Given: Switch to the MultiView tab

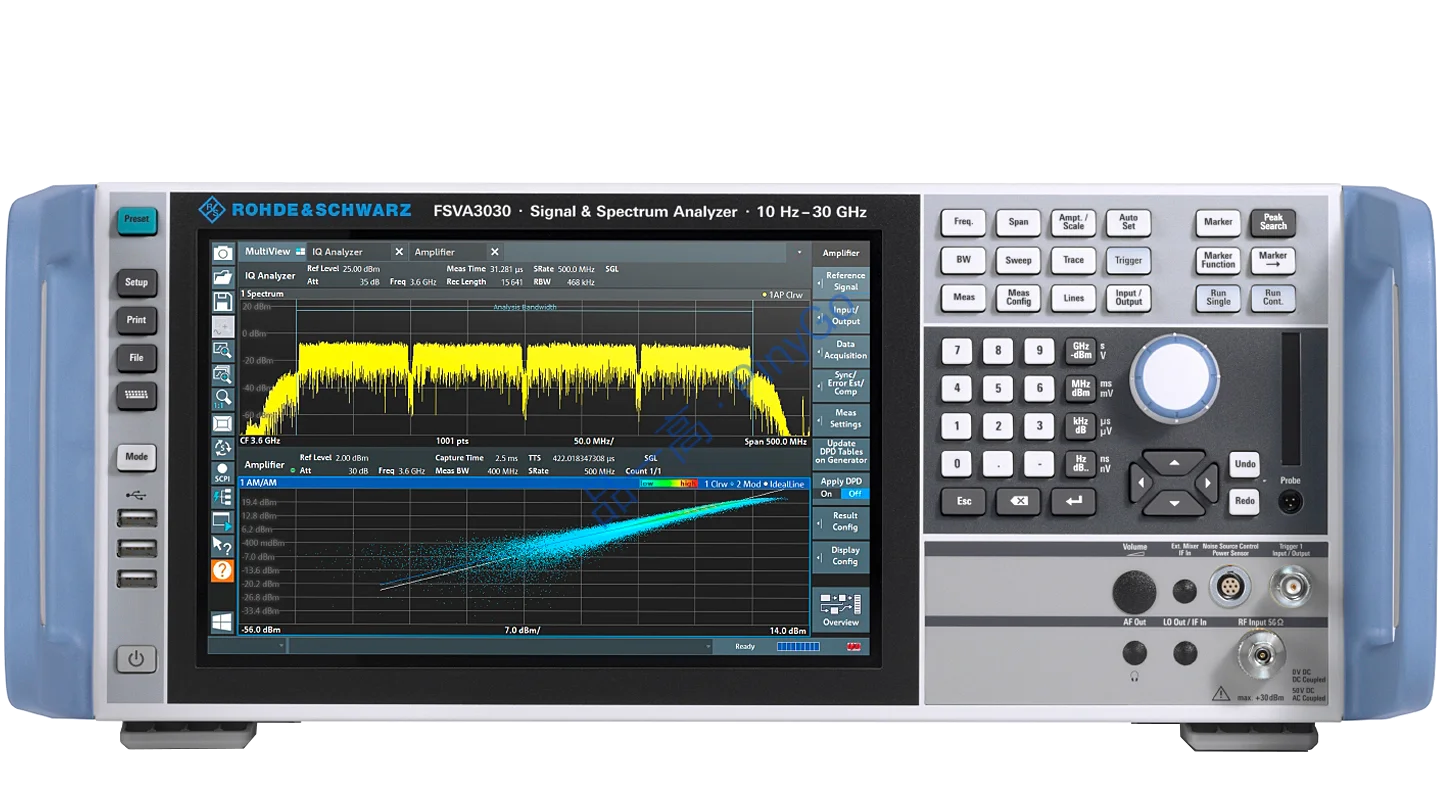Looking at the screenshot, I should (x=273, y=252).
